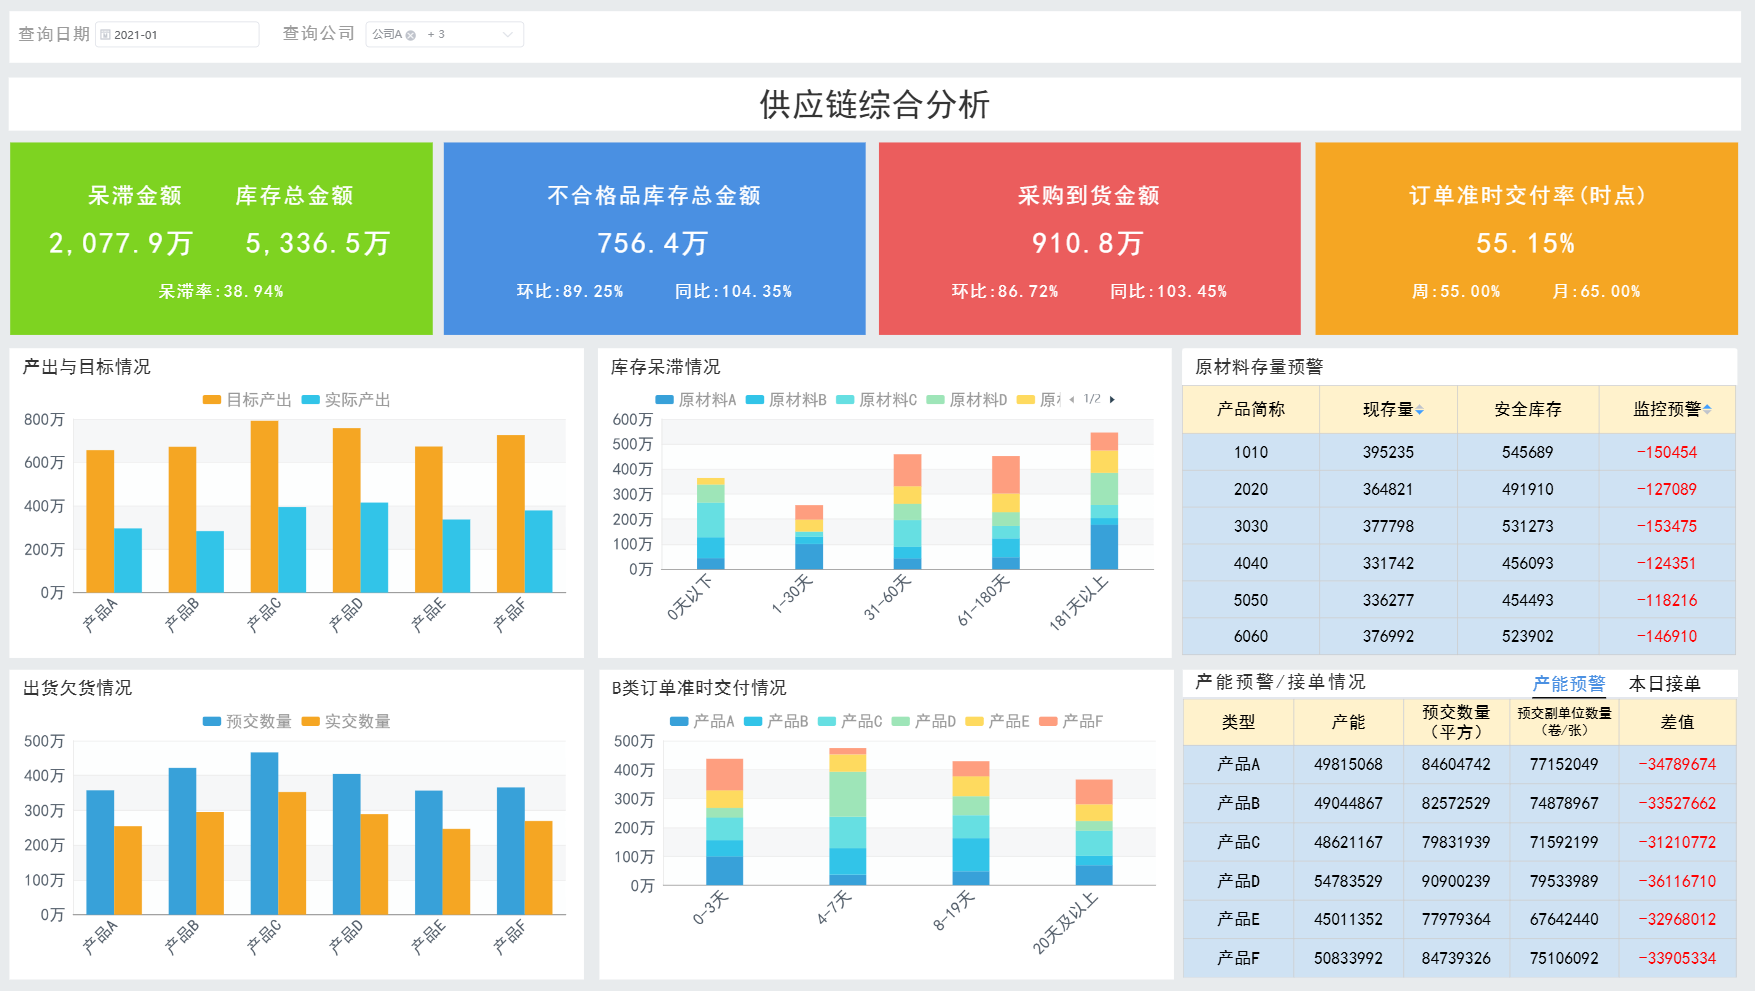
Task: Click the 4-7天 stacked bar in B类订单 chart
Action: point(848,816)
